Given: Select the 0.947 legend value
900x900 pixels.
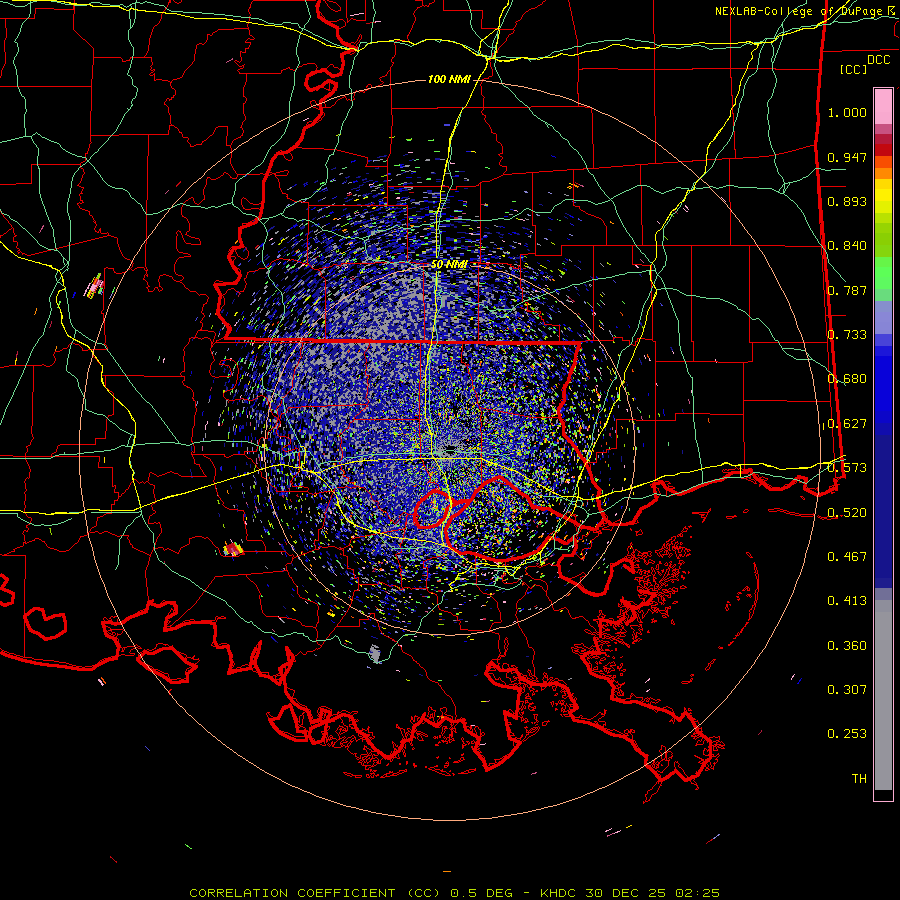Looking at the screenshot, I should click(847, 157).
